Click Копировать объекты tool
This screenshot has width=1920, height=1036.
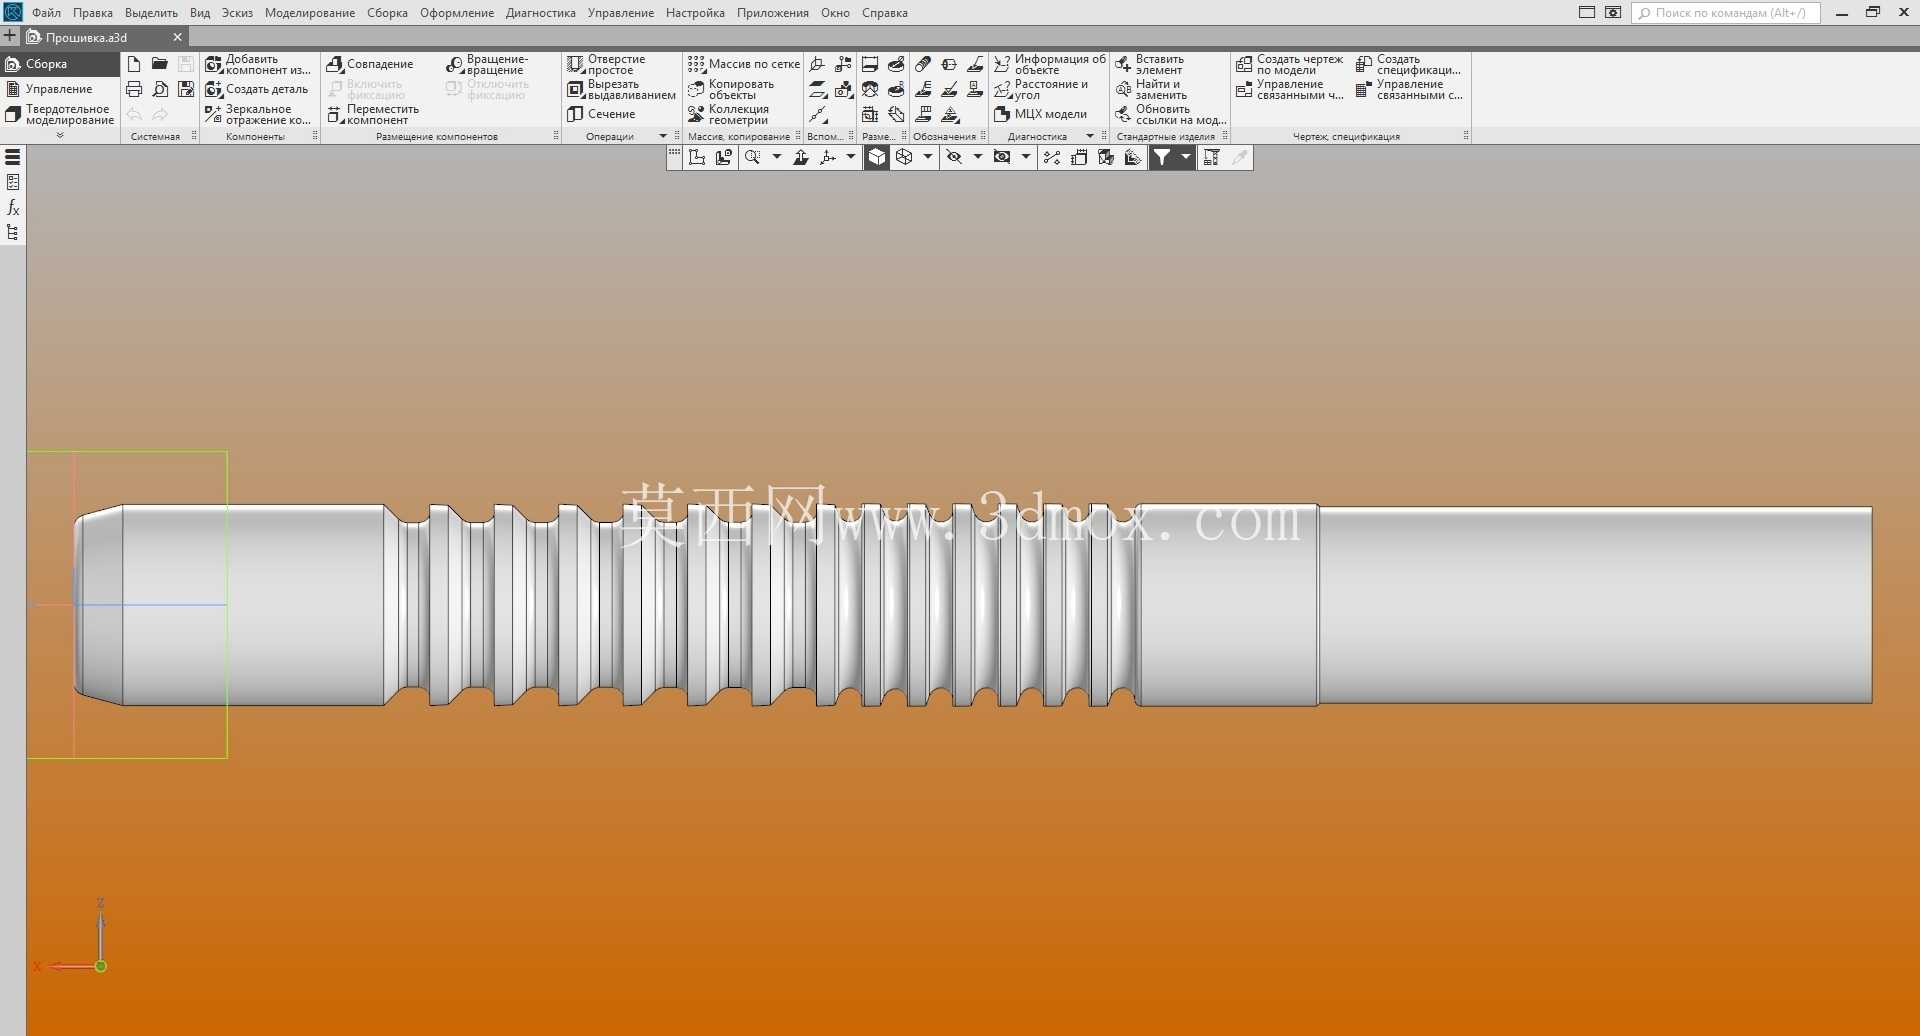coord(731,89)
